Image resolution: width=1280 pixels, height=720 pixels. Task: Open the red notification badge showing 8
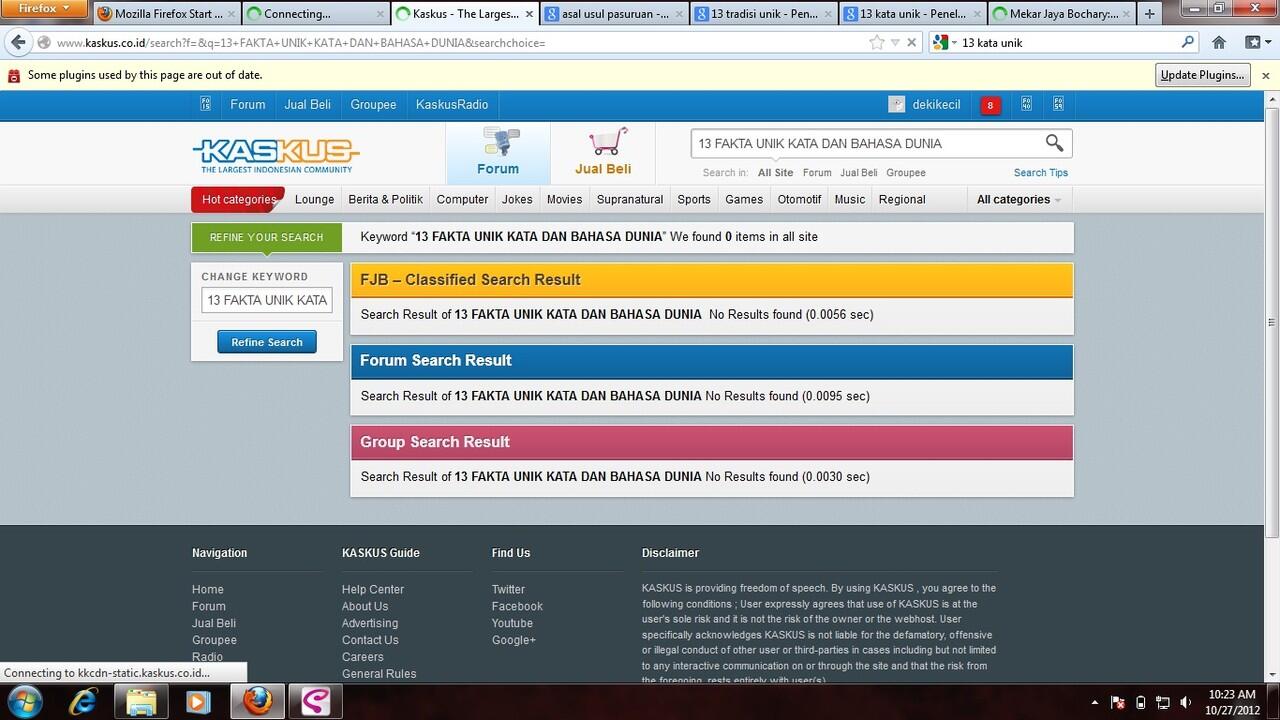pos(990,105)
